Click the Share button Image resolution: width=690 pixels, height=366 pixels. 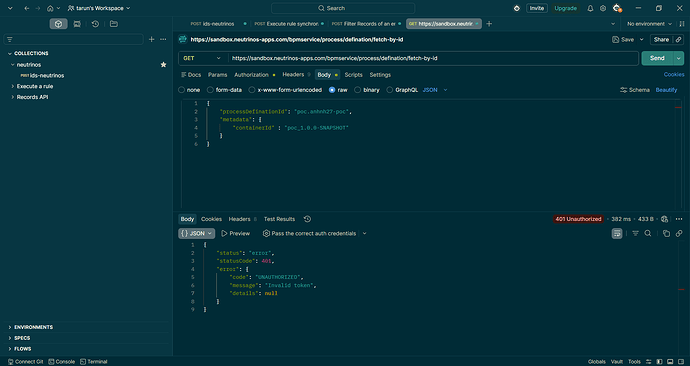(x=661, y=39)
